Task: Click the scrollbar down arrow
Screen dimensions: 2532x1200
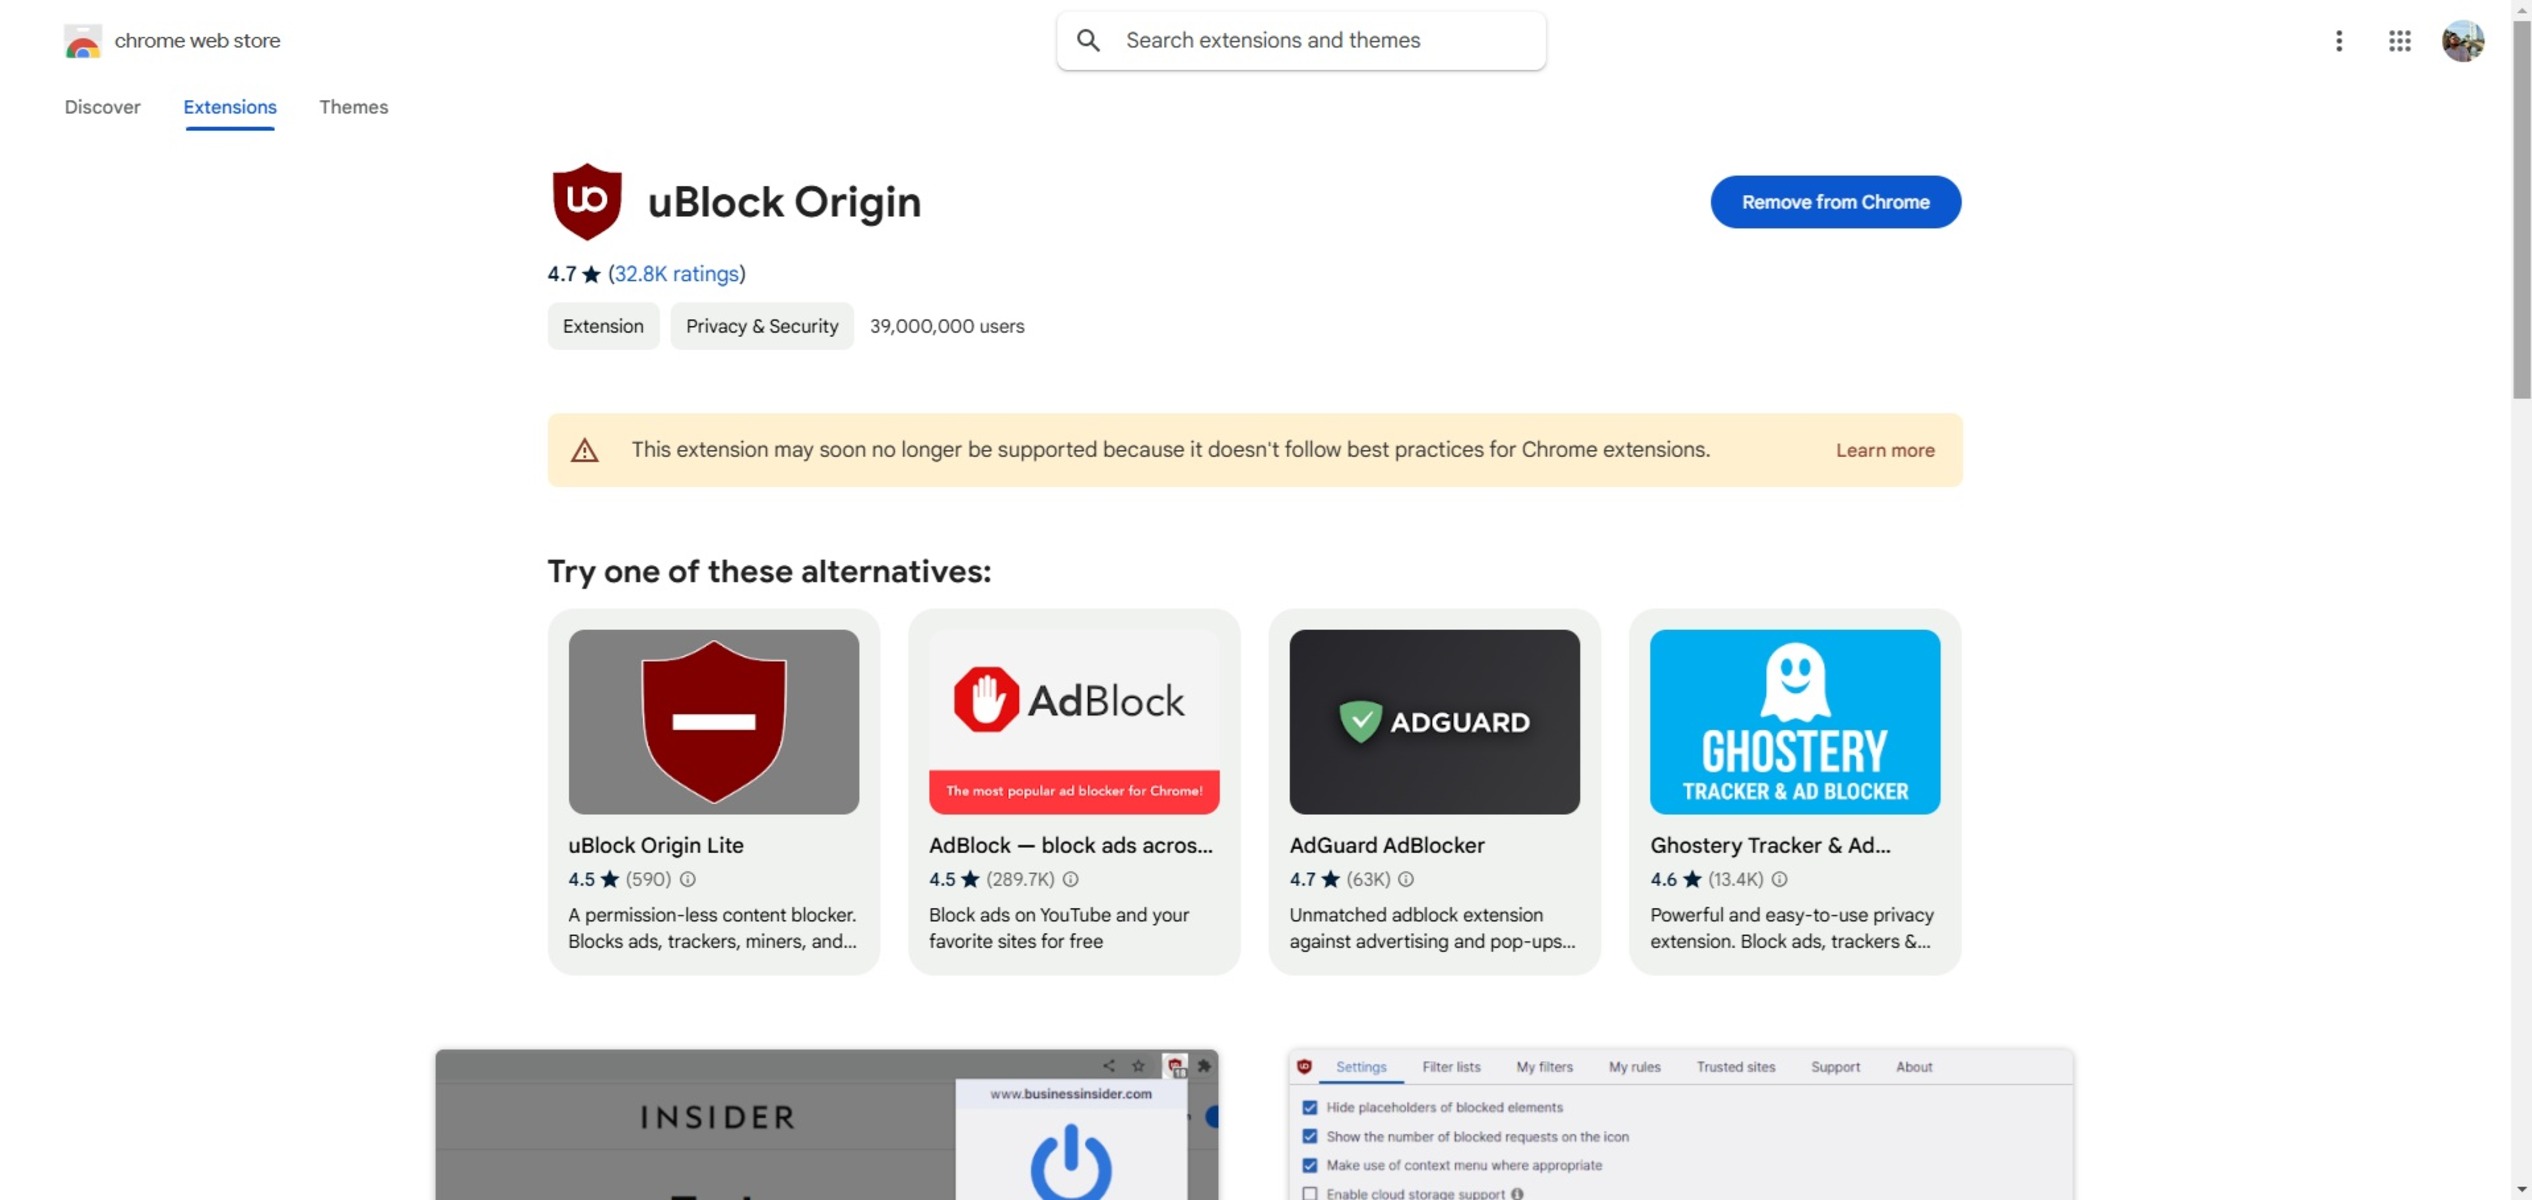Action: pyautogui.click(x=2521, y=1189)
